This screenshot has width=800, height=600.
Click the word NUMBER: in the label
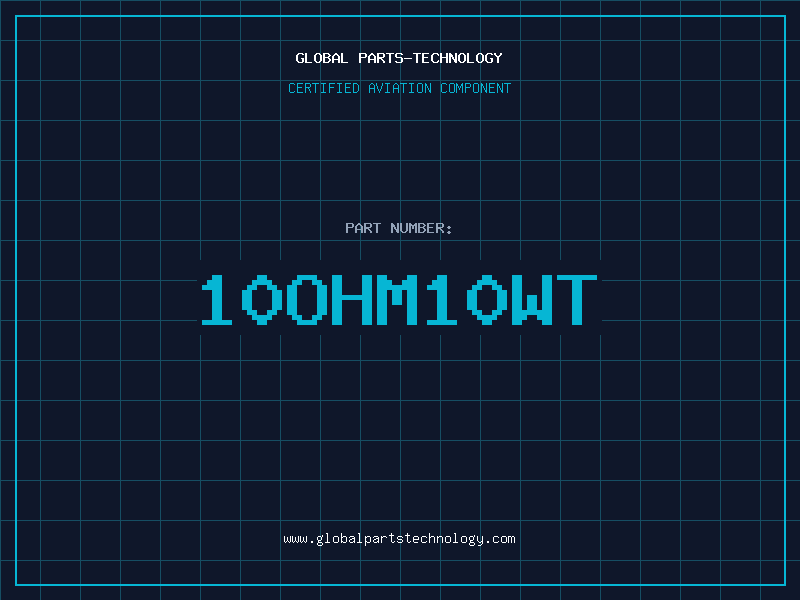click(x=421, y=228)
